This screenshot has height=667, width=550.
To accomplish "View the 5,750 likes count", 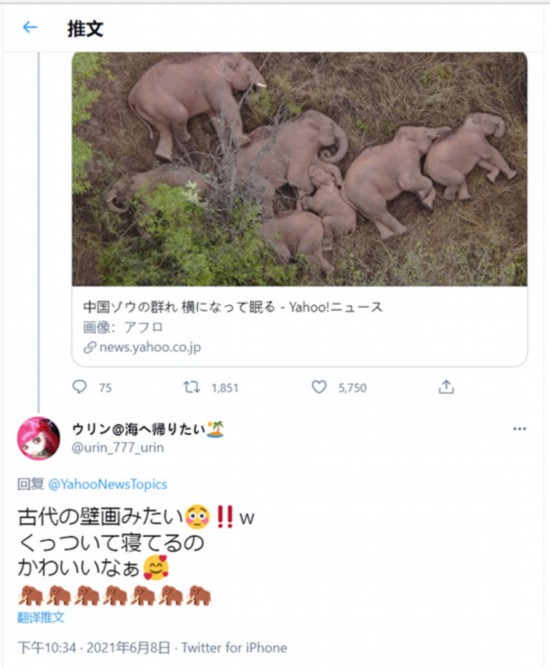I will click(352, 388).
